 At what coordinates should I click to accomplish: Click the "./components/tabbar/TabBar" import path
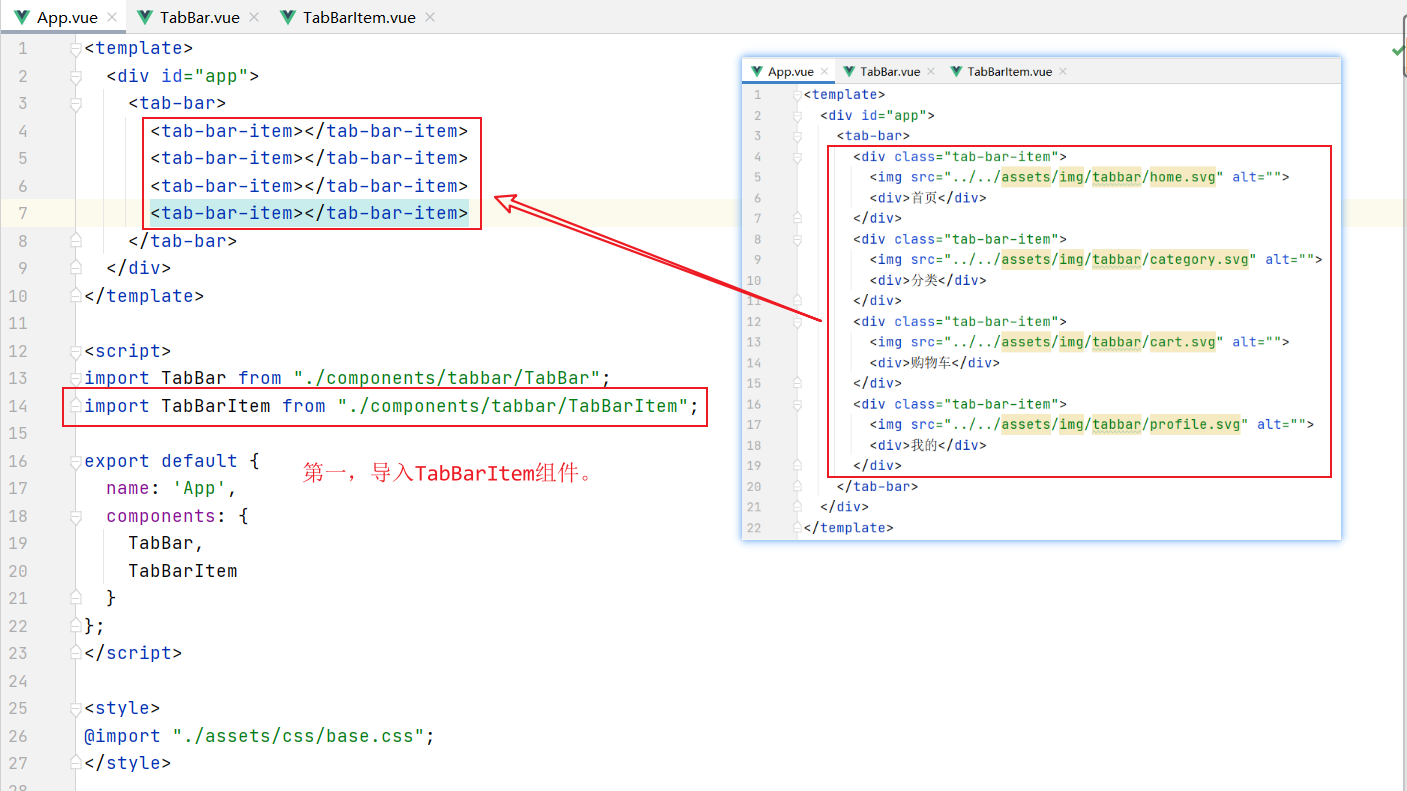[446, 378]
